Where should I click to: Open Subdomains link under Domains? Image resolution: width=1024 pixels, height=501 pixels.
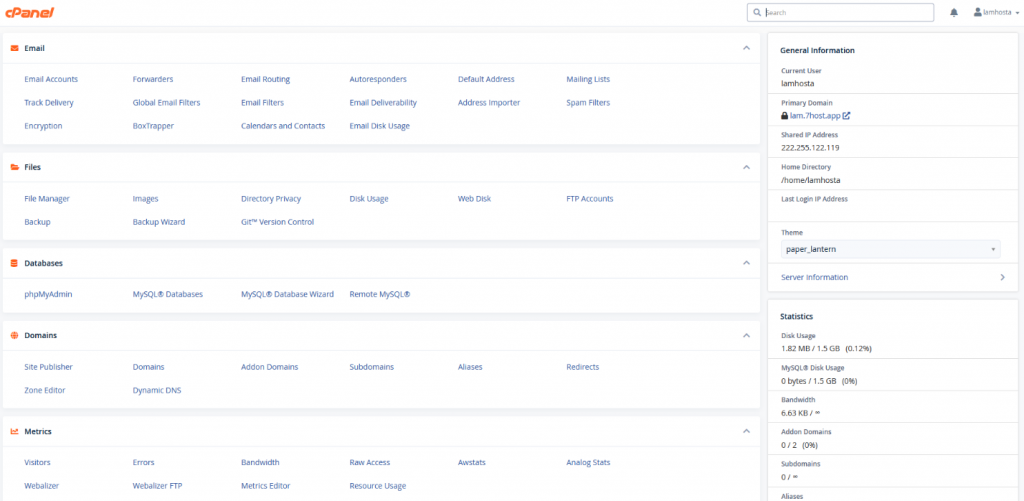tap(372, 367)
